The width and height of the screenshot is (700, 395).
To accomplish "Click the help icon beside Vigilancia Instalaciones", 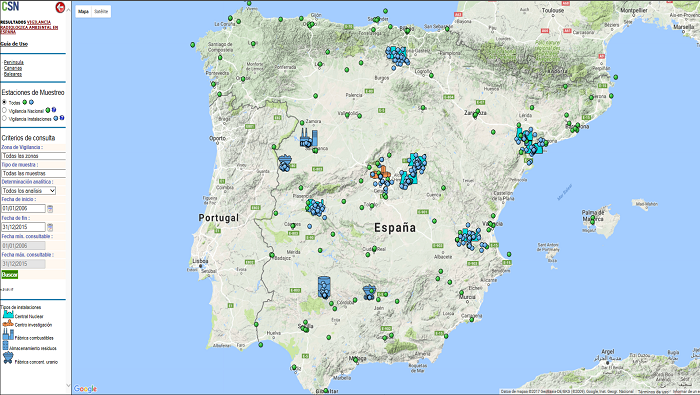I will [x=62, y=118].
